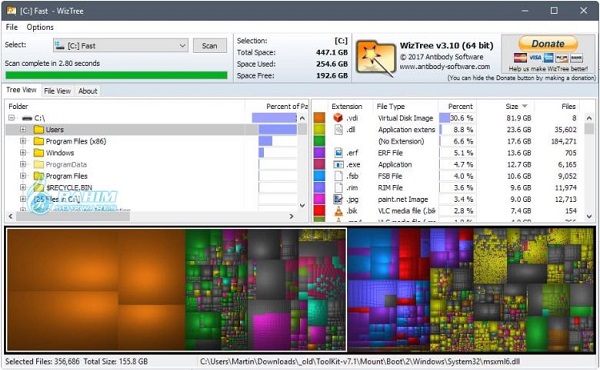Screen dimensions: 600x370
Task: Expand the Program Files (x86) folder
Action: coord(23,141)
